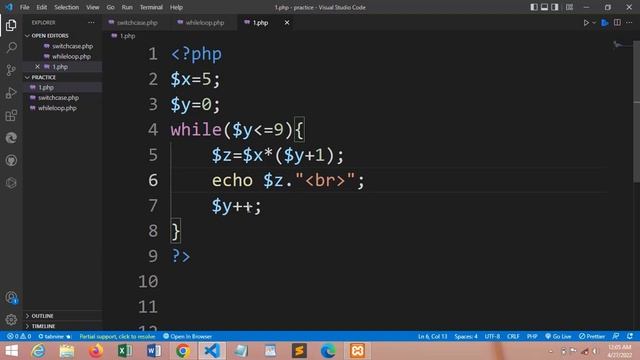The height and width of the screenshot is (360, 640).
Task: Select the 1.php editor tab
Action: (260, 23)
